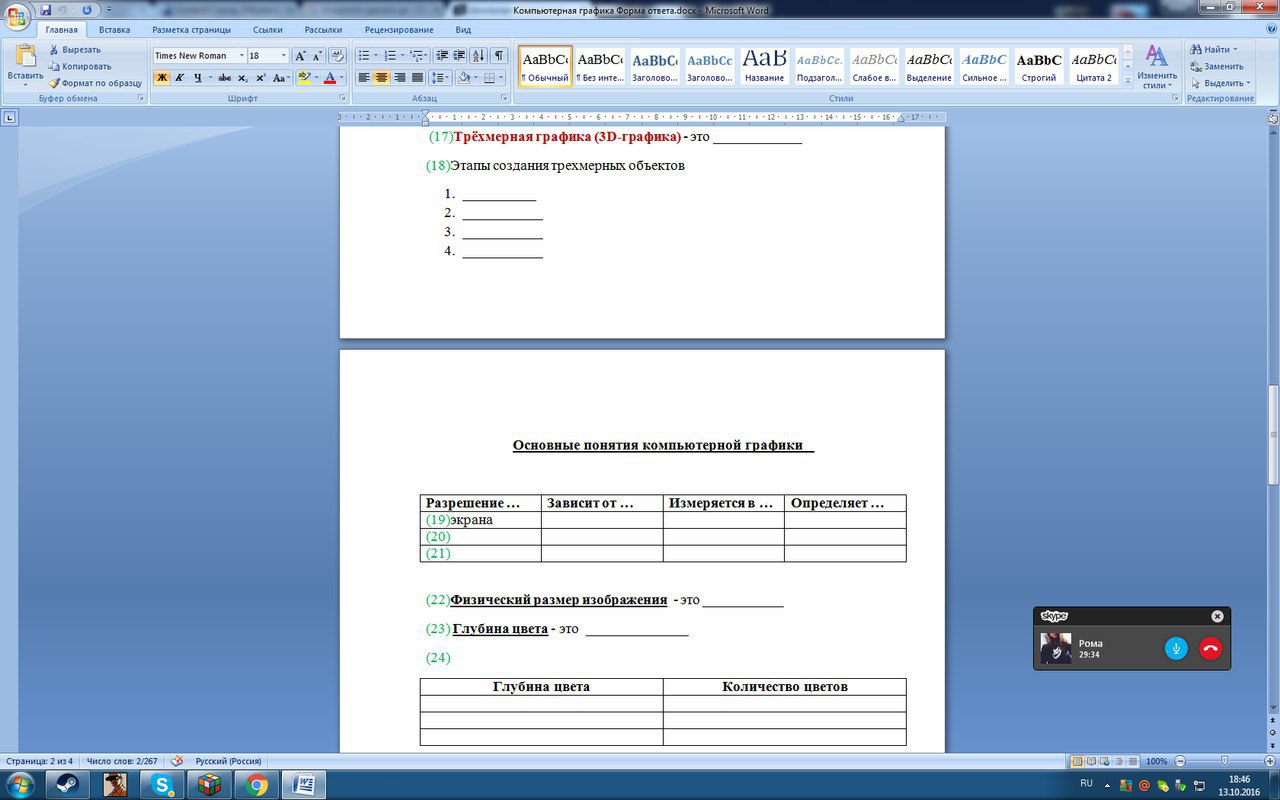Screen dimensions: 1280x800
Task: Open the Change Case (Аа) dropdown
Action: tap(282, 78)
